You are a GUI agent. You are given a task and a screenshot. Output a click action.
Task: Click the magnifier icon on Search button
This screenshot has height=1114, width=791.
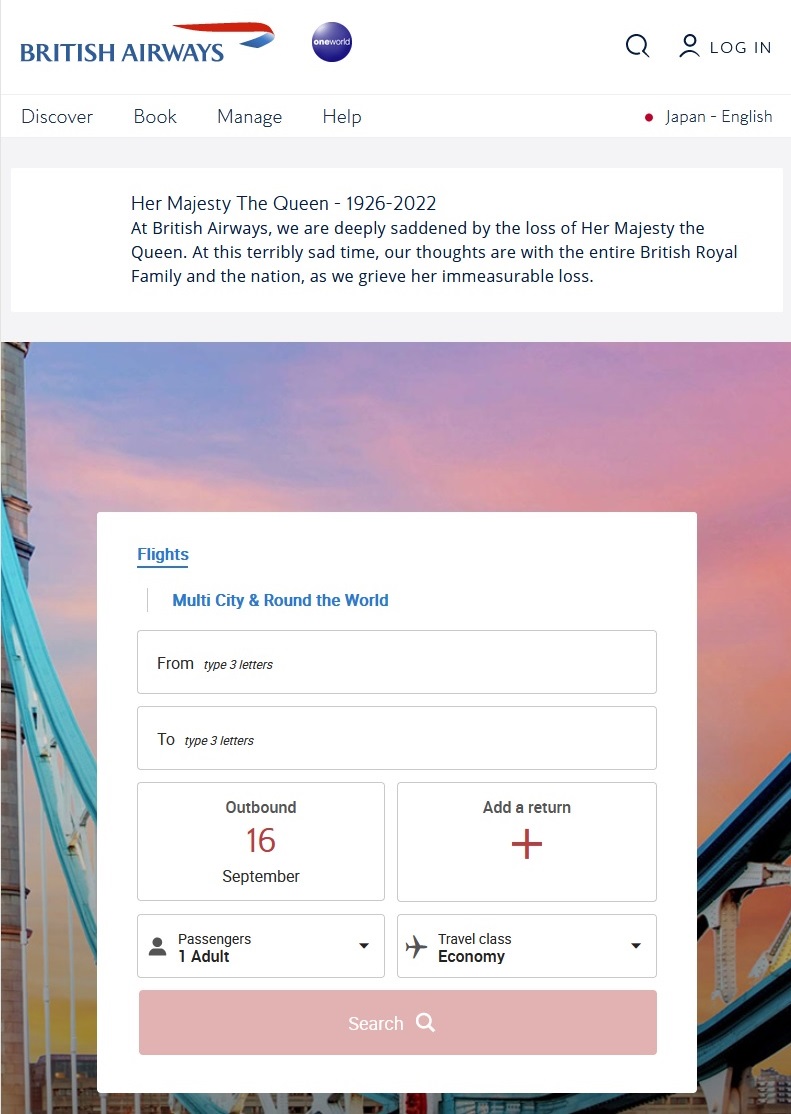(425, 1022)
